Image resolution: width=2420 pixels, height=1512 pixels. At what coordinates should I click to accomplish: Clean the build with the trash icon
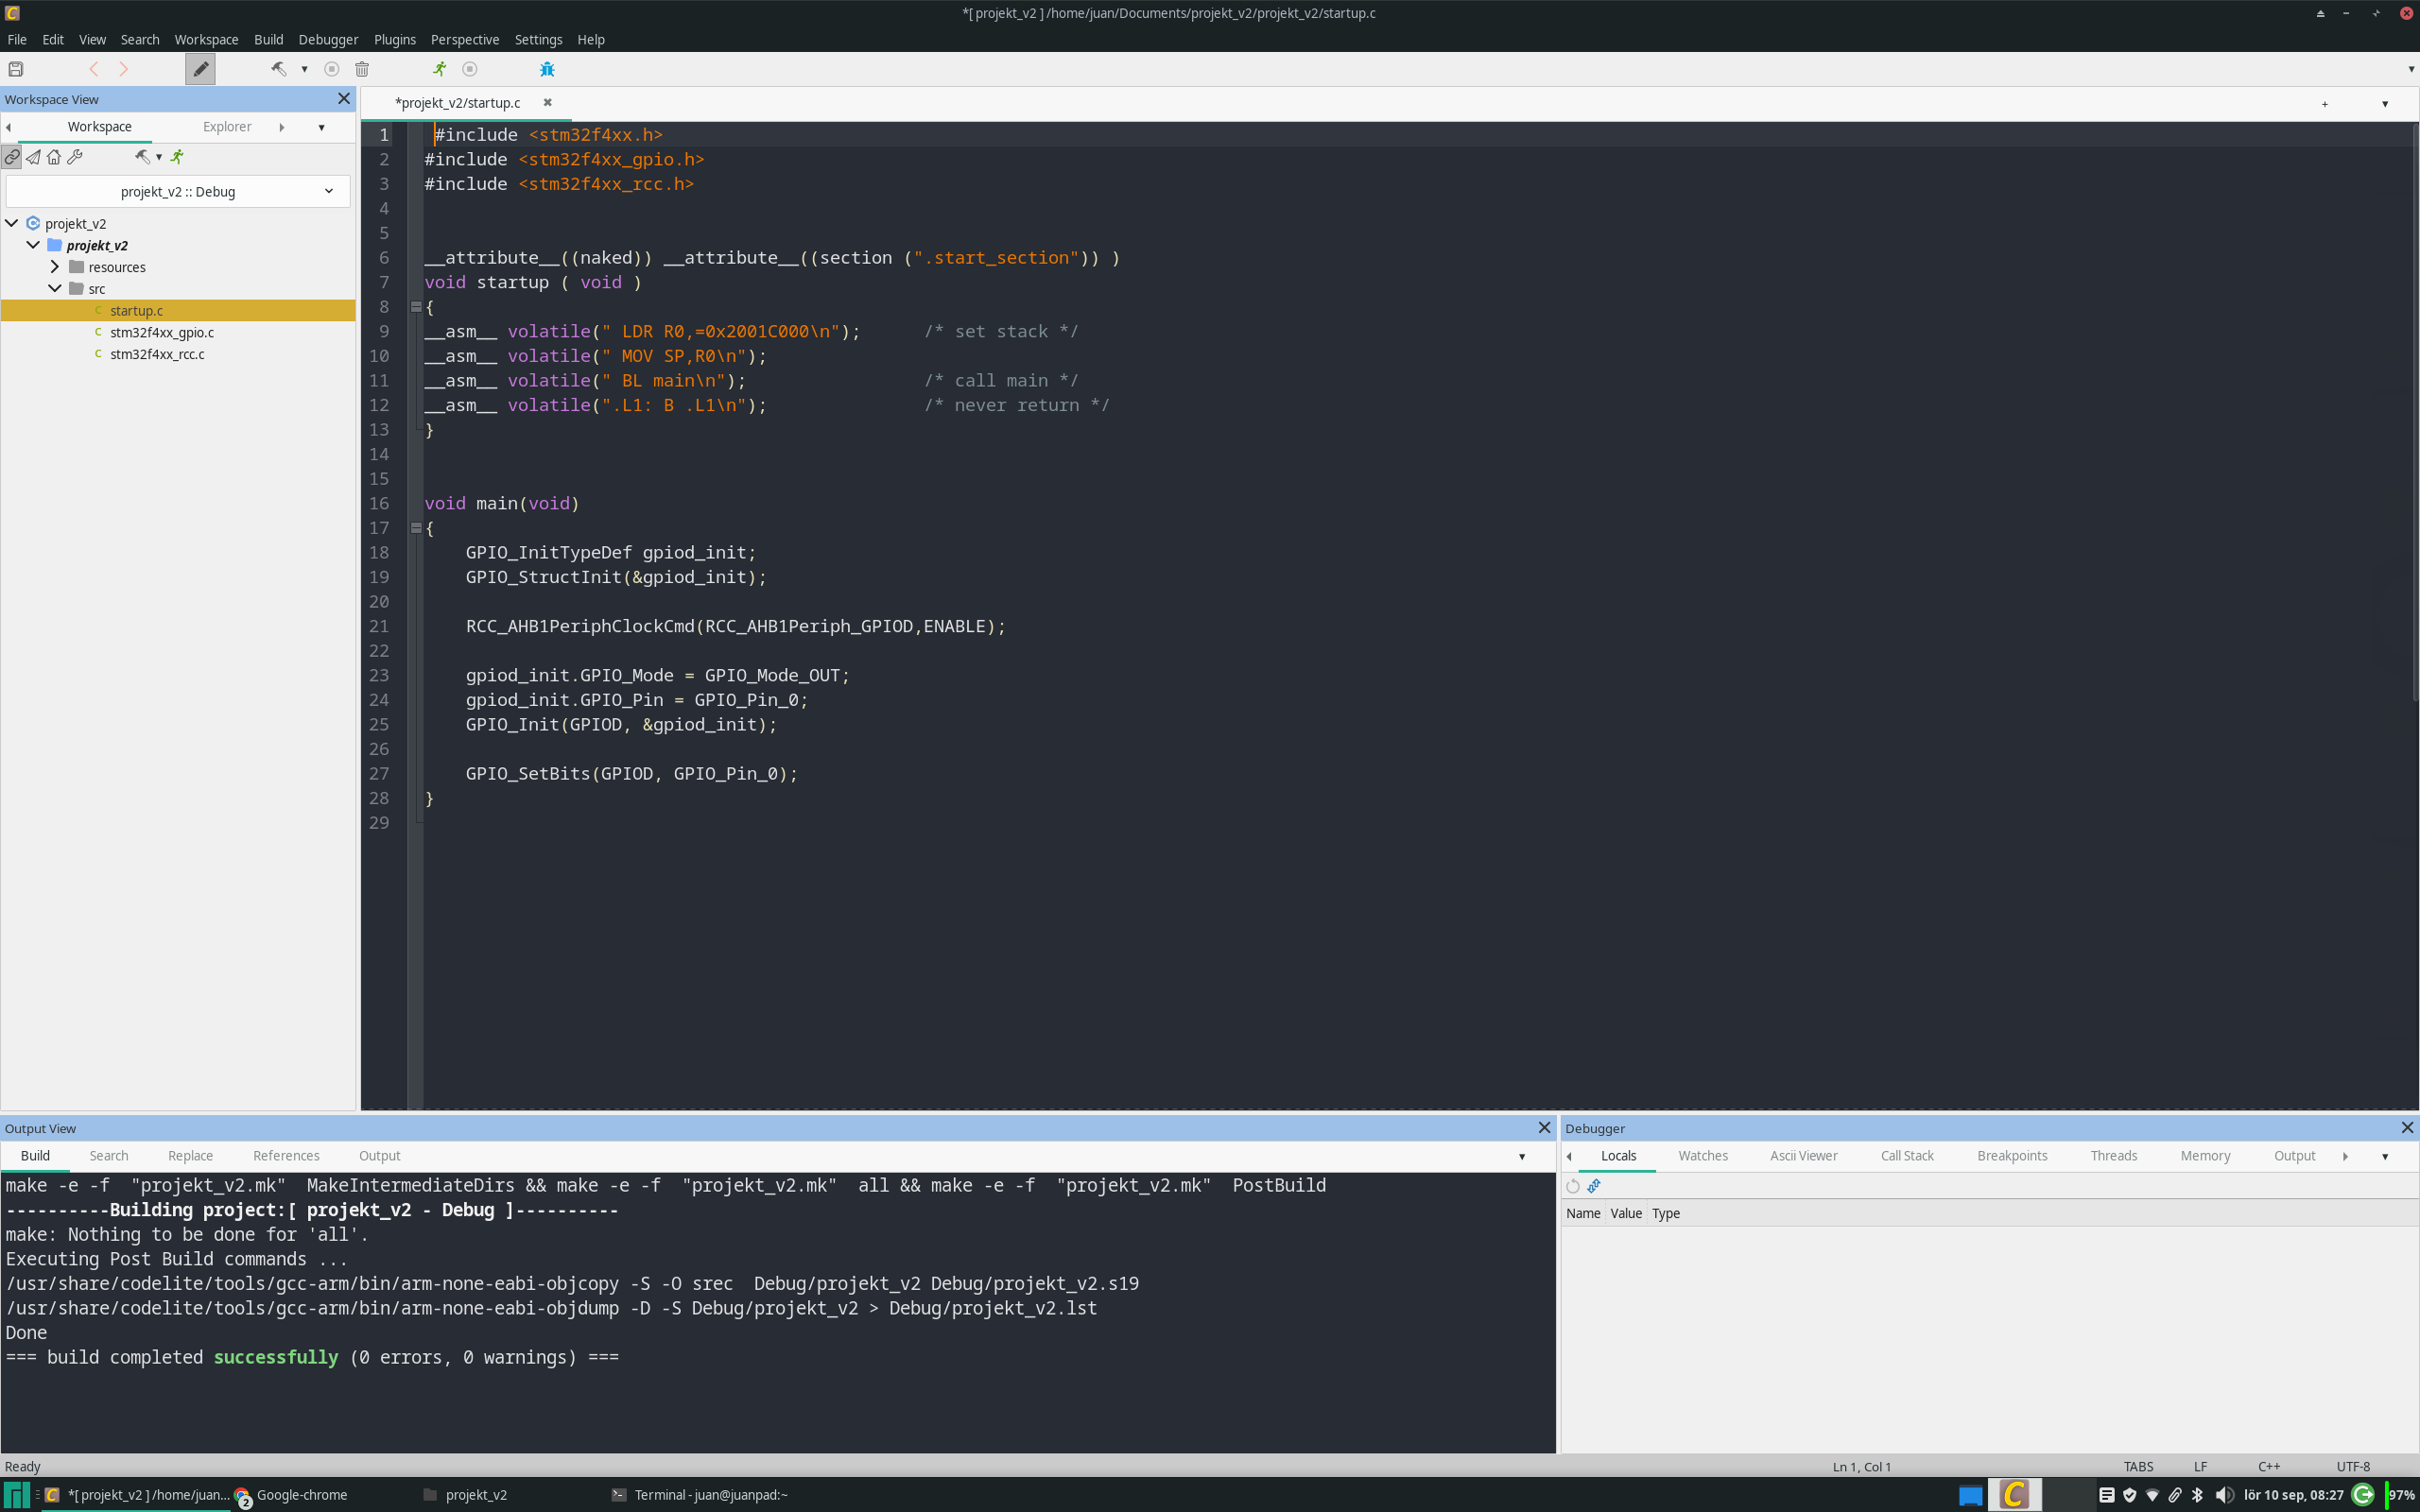click(x=362, y=69)
